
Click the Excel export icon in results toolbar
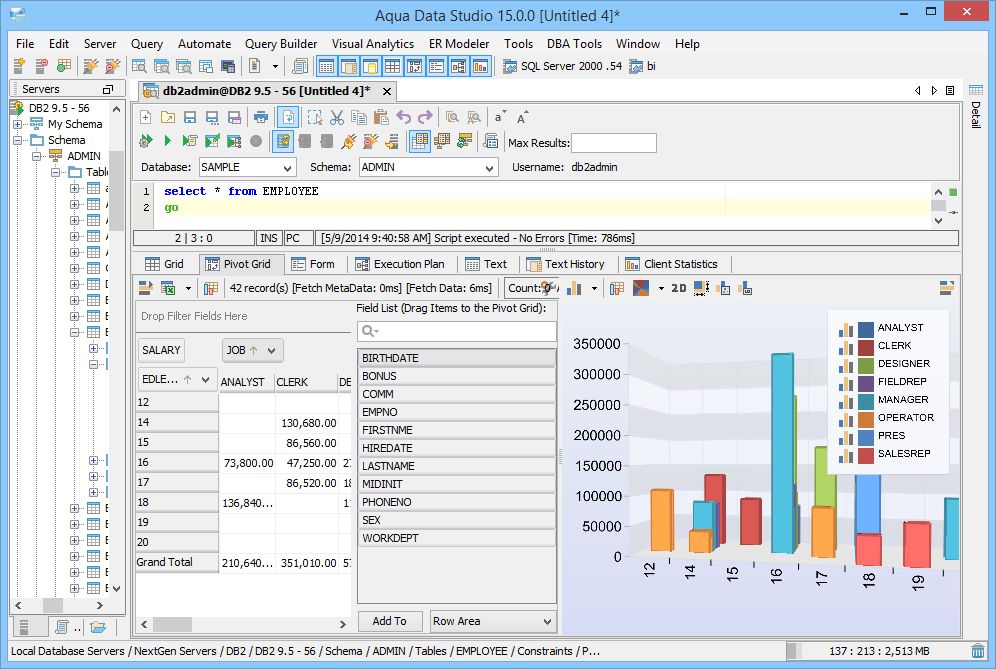[x=168, y=288]
